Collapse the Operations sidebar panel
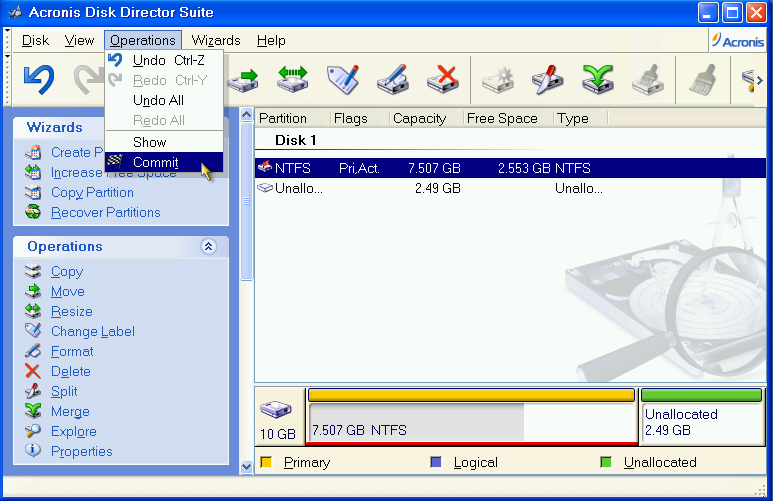 (x=209, y=247)
